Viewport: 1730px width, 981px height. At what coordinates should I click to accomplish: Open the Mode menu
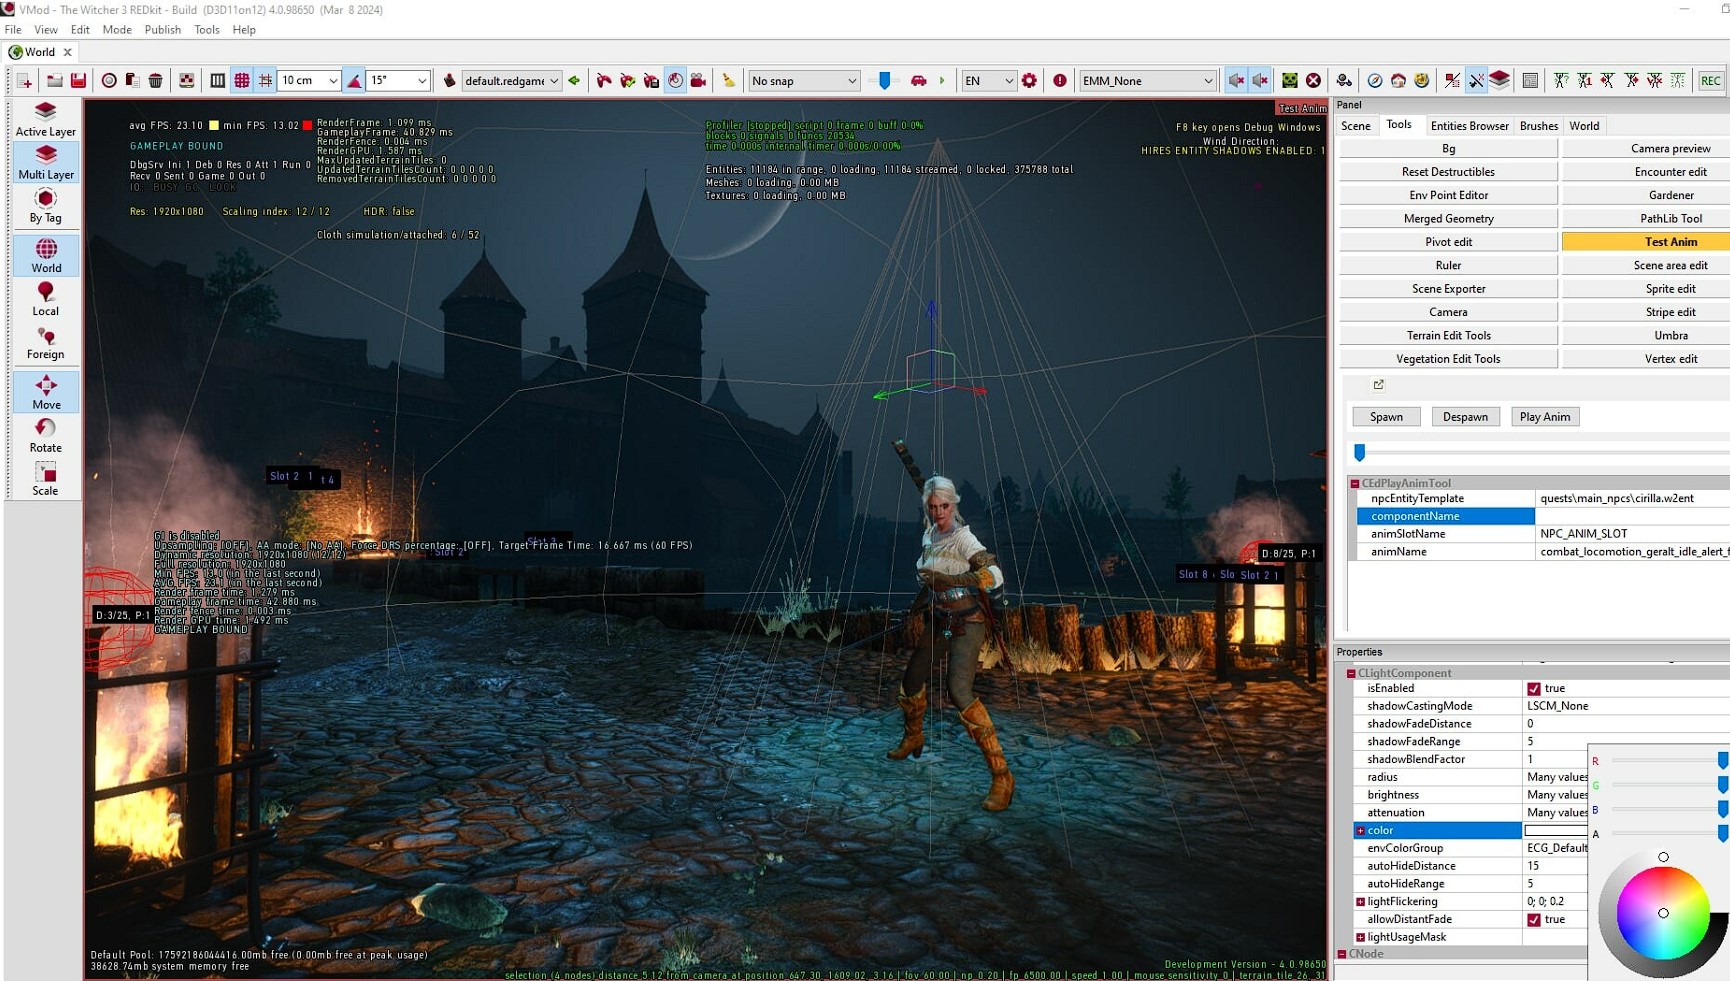pos(117,30)
